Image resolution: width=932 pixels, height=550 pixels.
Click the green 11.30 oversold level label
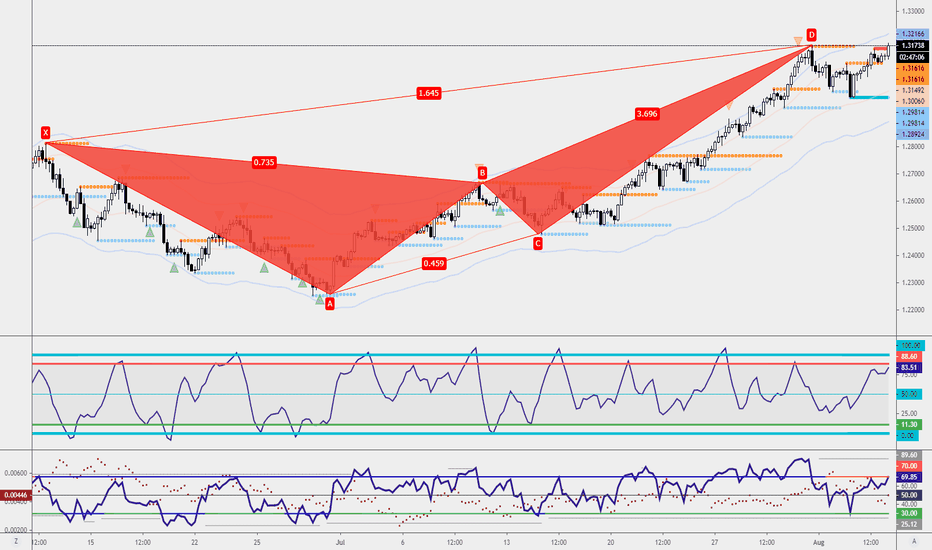tap(909, 425)
